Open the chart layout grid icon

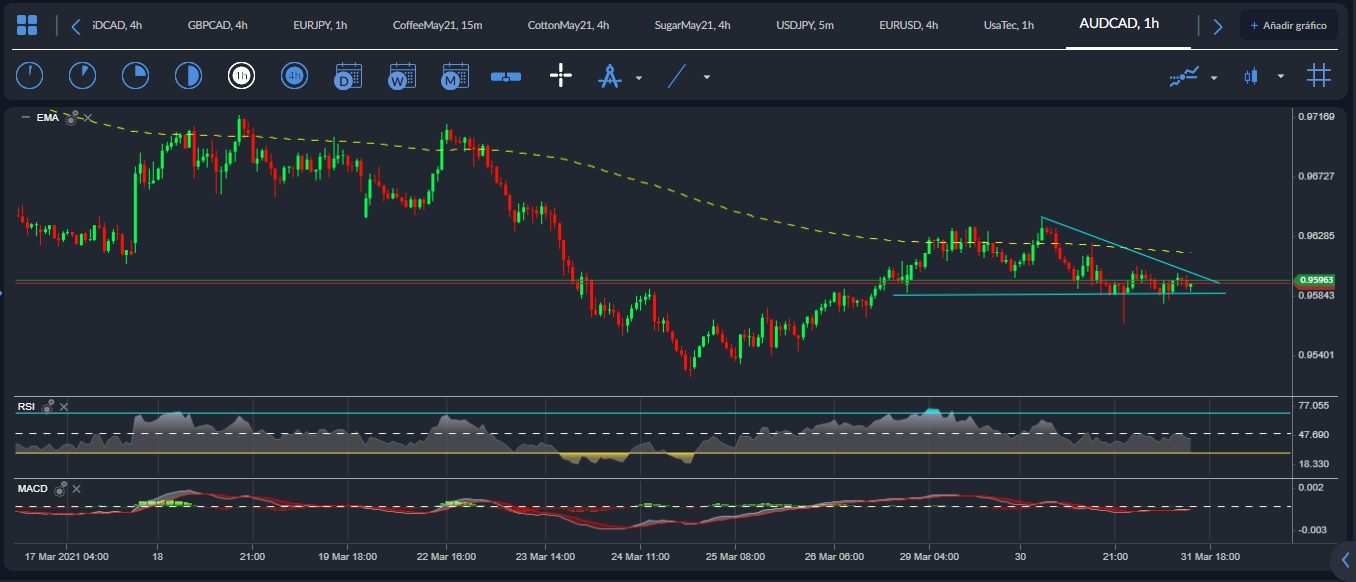[x=27, y=25]
